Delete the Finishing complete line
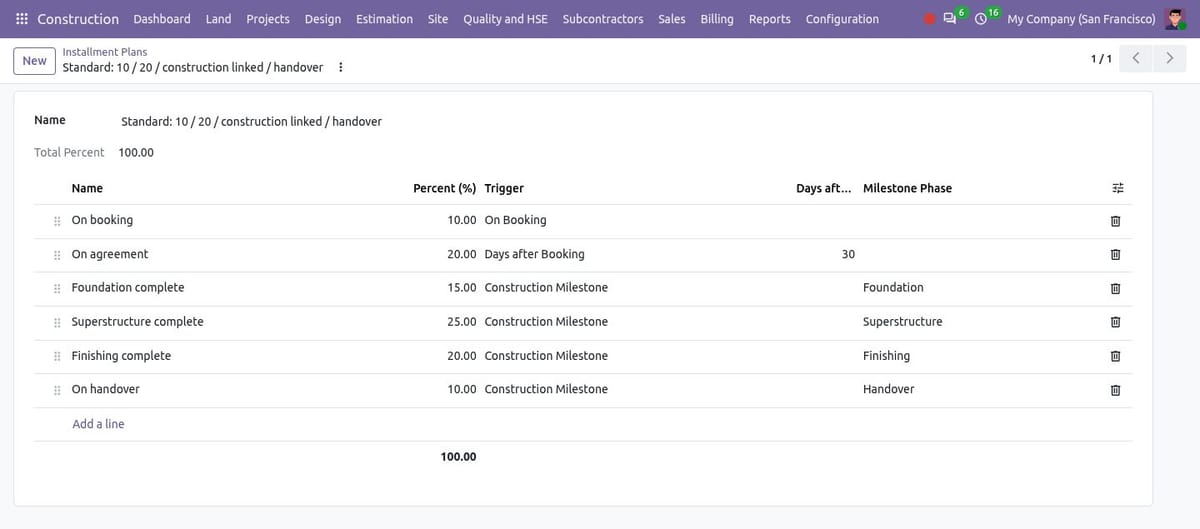The height and width of the screenshot is (529, 1200). pyautogui.click(x=1116, y=356)
